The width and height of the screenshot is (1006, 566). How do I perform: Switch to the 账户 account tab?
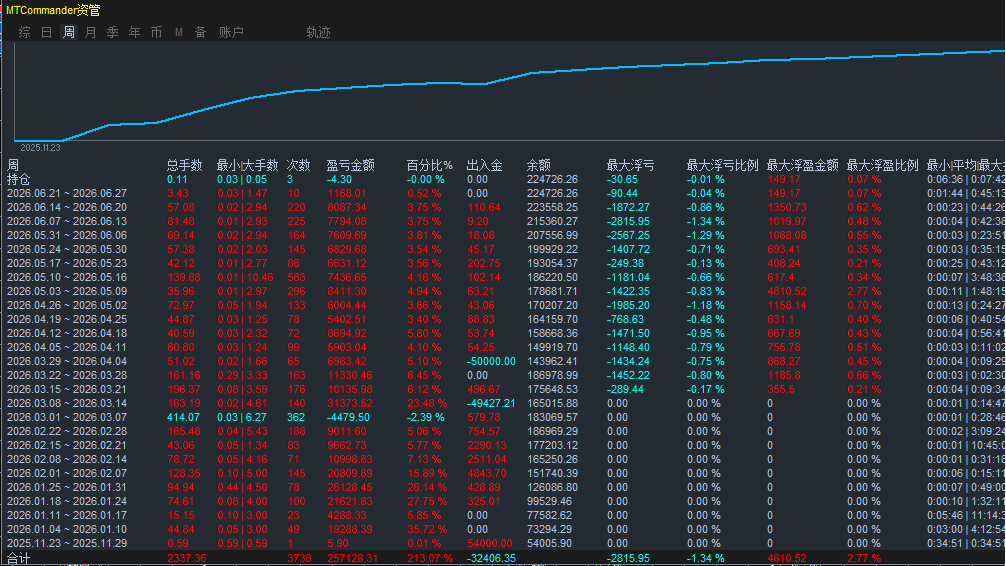tap(231, 32)
